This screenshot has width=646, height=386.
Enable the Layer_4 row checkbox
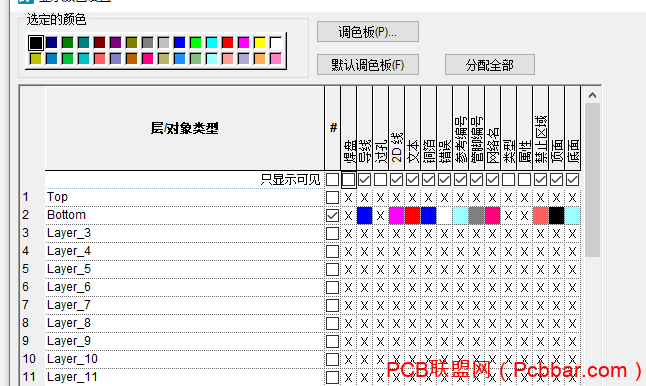(332, 251)
